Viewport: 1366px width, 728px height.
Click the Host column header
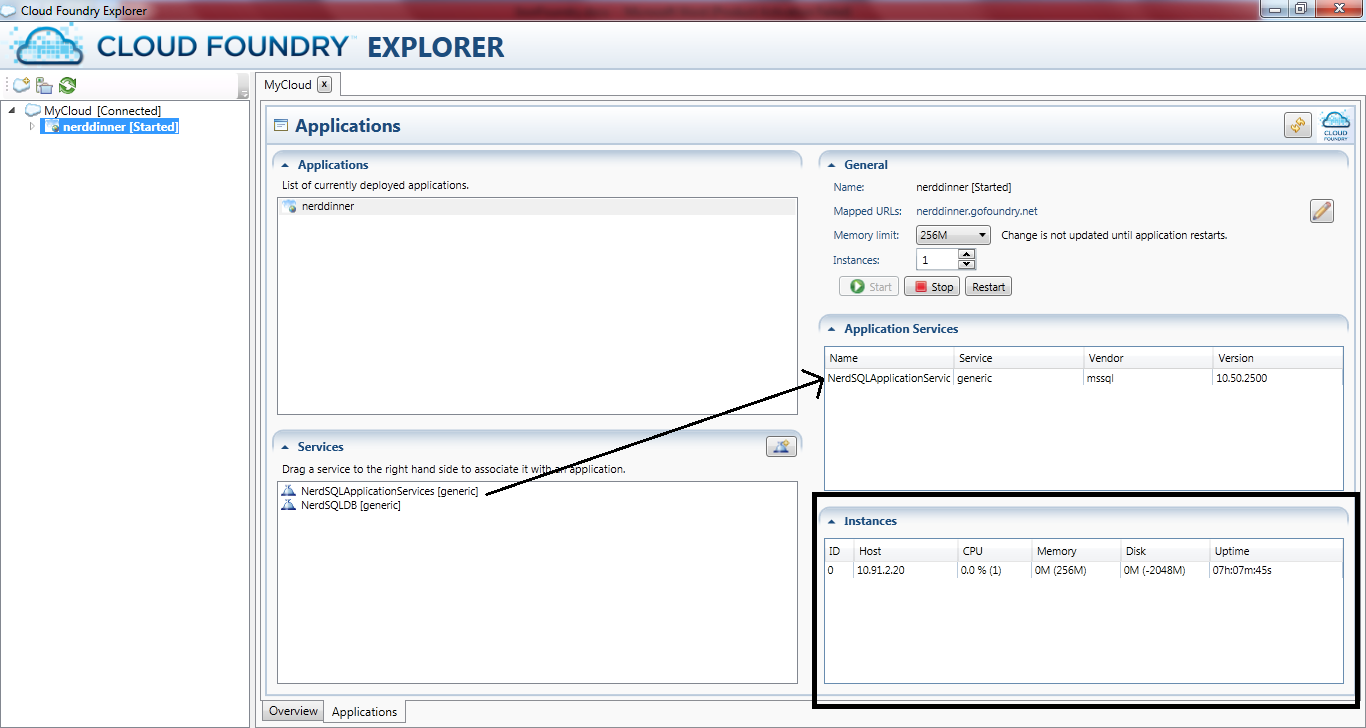(906, 551)
